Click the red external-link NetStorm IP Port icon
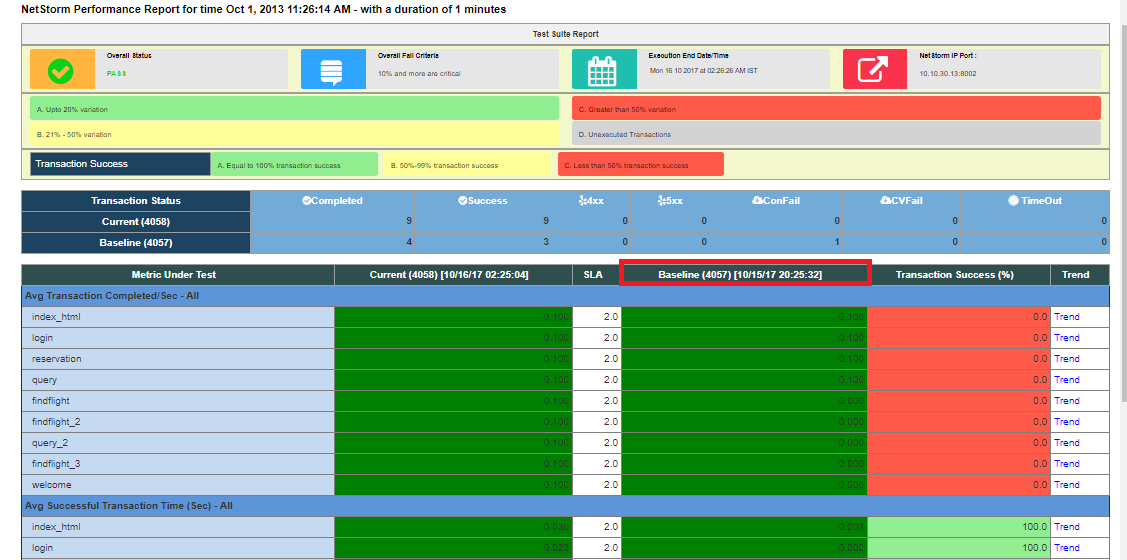This screenshot has width=1127, height=560. click(x=875, y=69)
